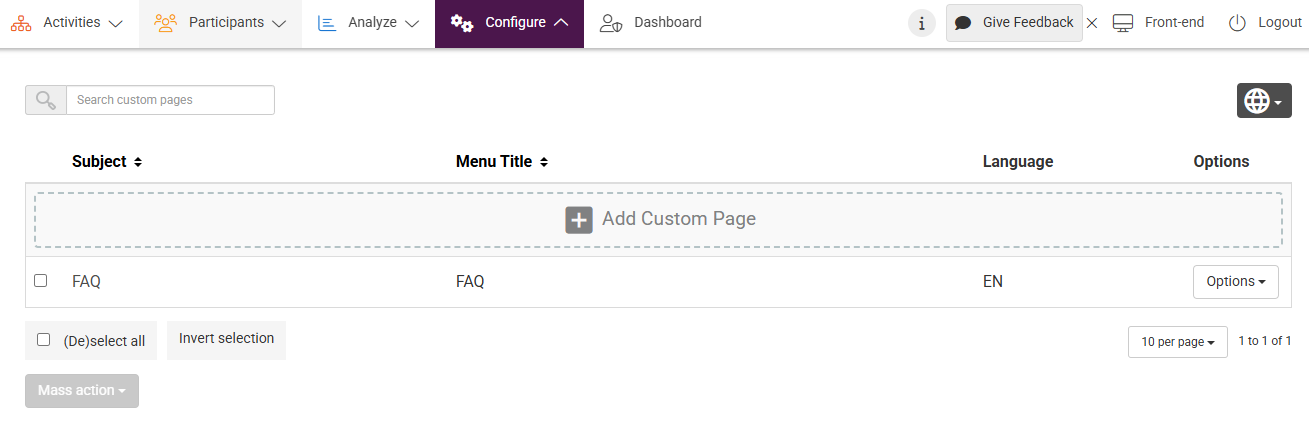Click the Add Custom Page button
1309x445 pixels.
(659, 219)
